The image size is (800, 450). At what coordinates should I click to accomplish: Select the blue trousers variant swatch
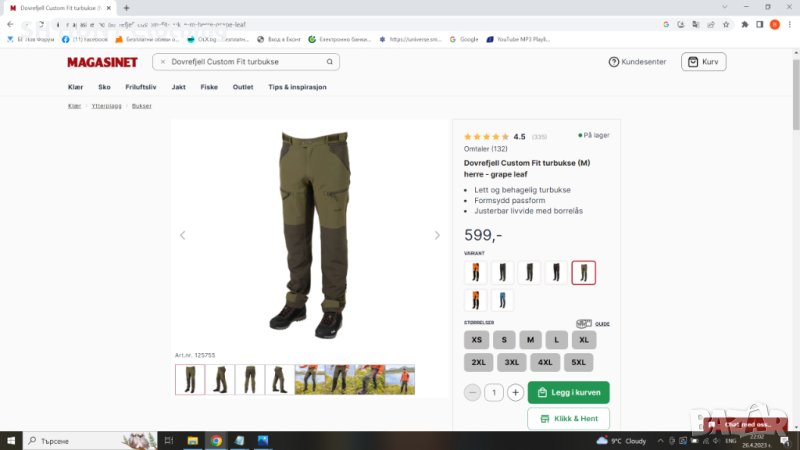pos(502,299)
